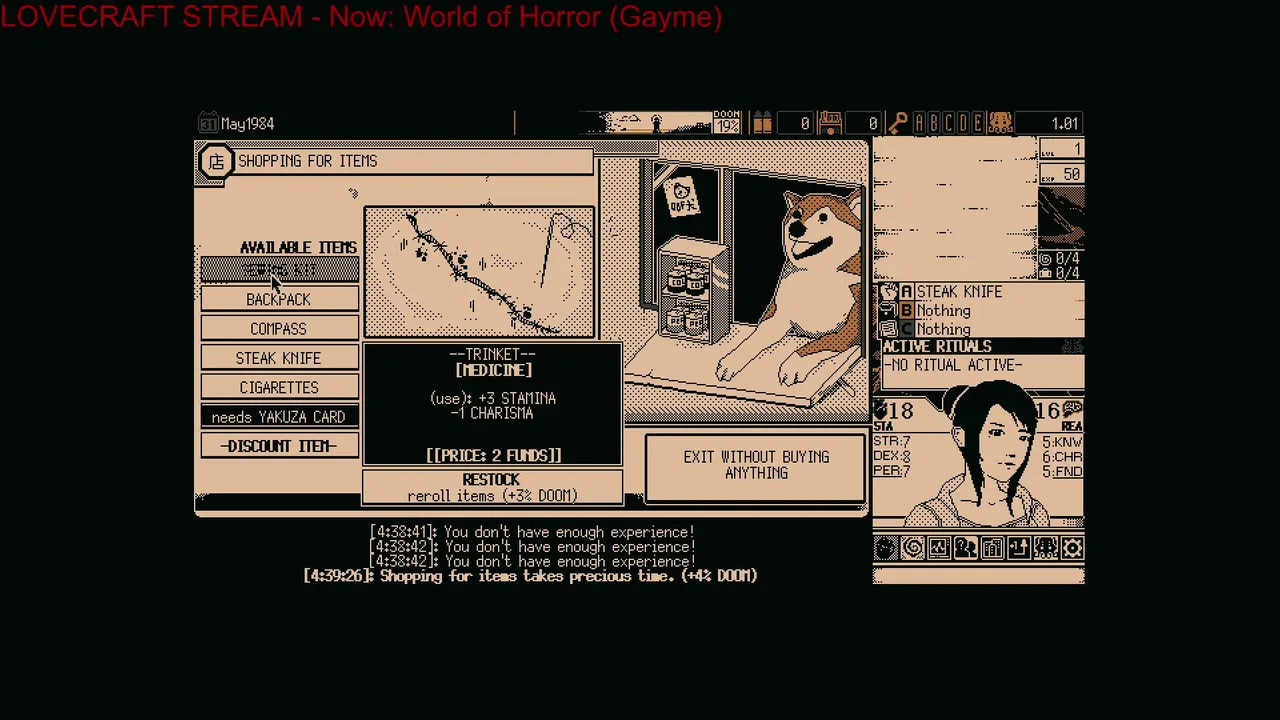Select CIGARETTES from available items
This screenshot has width=1280, height=720.
[279, 388]
